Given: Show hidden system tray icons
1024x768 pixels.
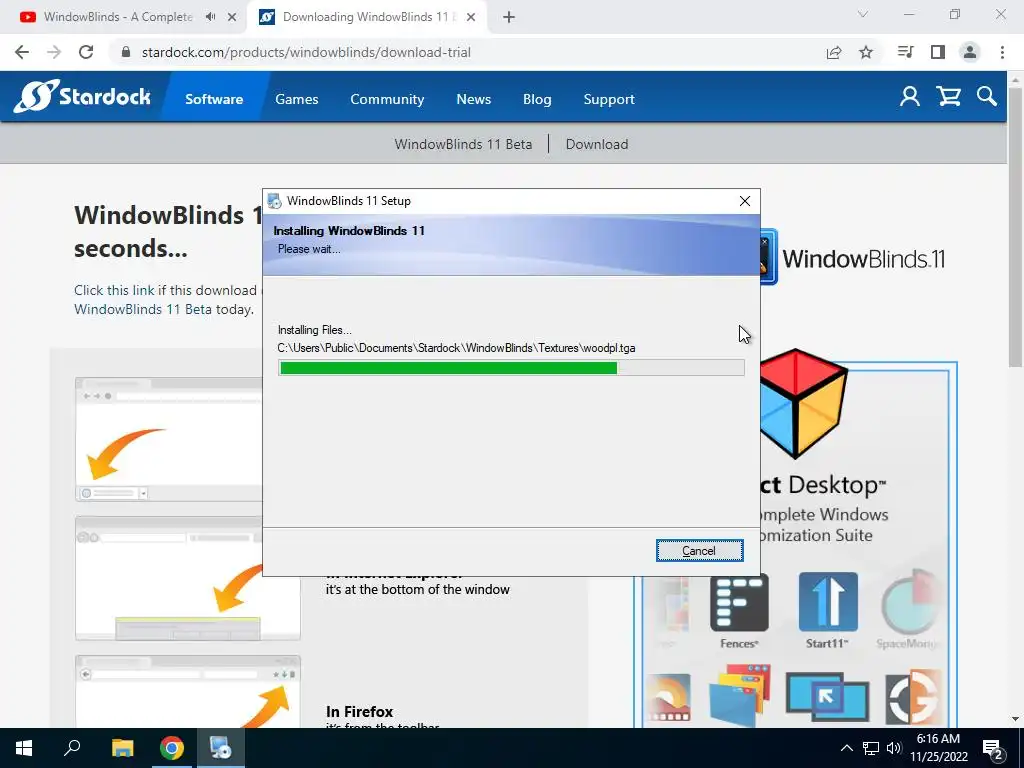Looking at the screenshot, I should [x=846, y=748].
